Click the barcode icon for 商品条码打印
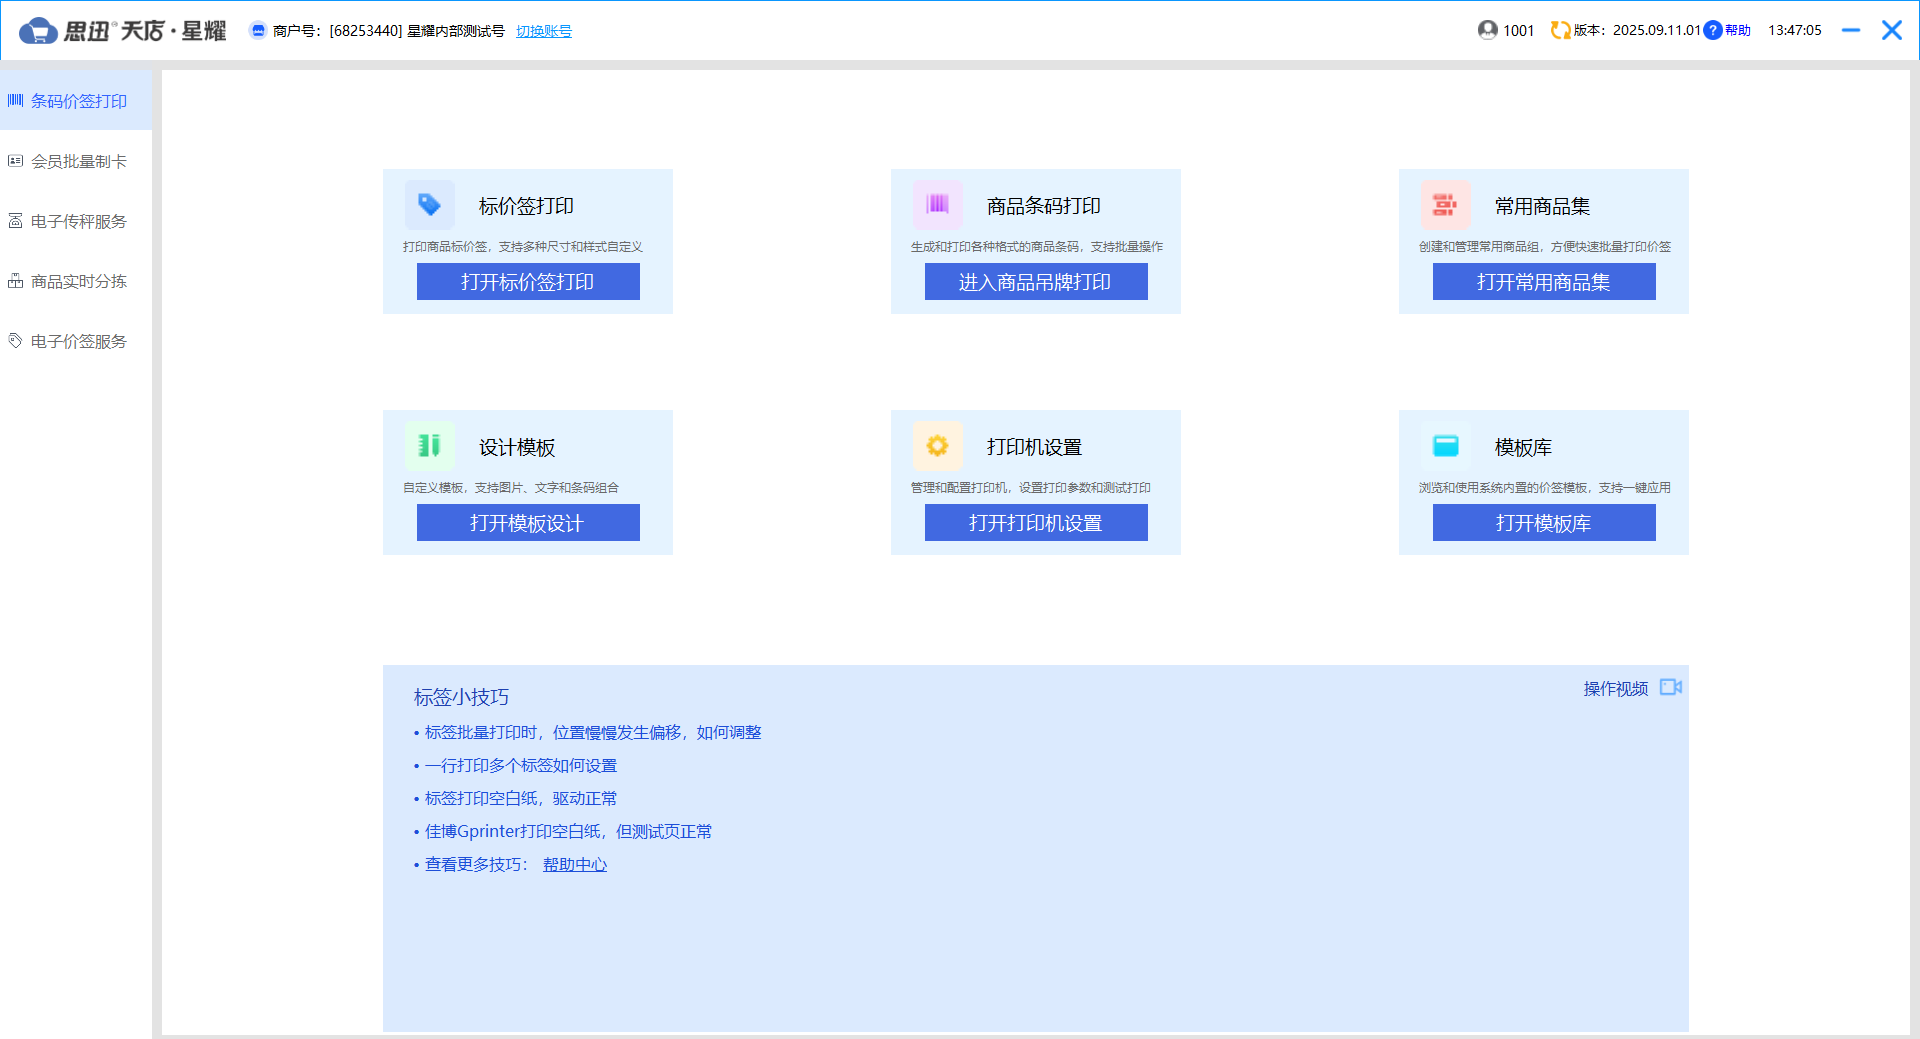Image resolution: width=1920 pixels, height=1039 pixels. tap(937, 205)
